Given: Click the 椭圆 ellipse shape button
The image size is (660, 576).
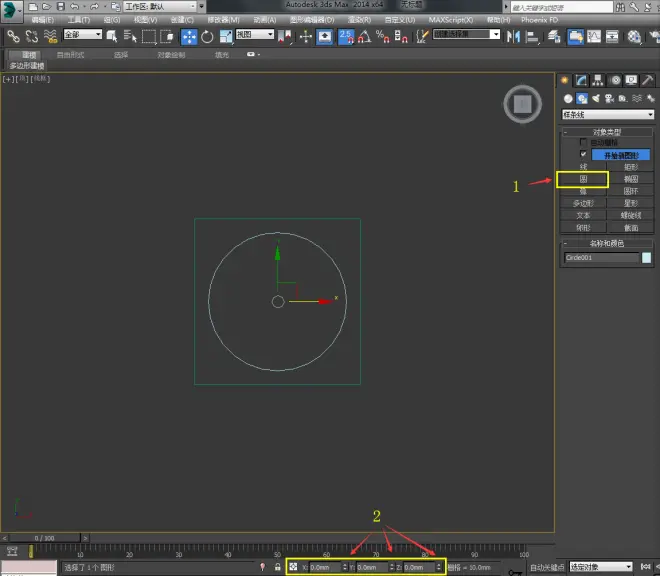Looking at the screenshot, I should pyautogui.click(x=631, y=179).
